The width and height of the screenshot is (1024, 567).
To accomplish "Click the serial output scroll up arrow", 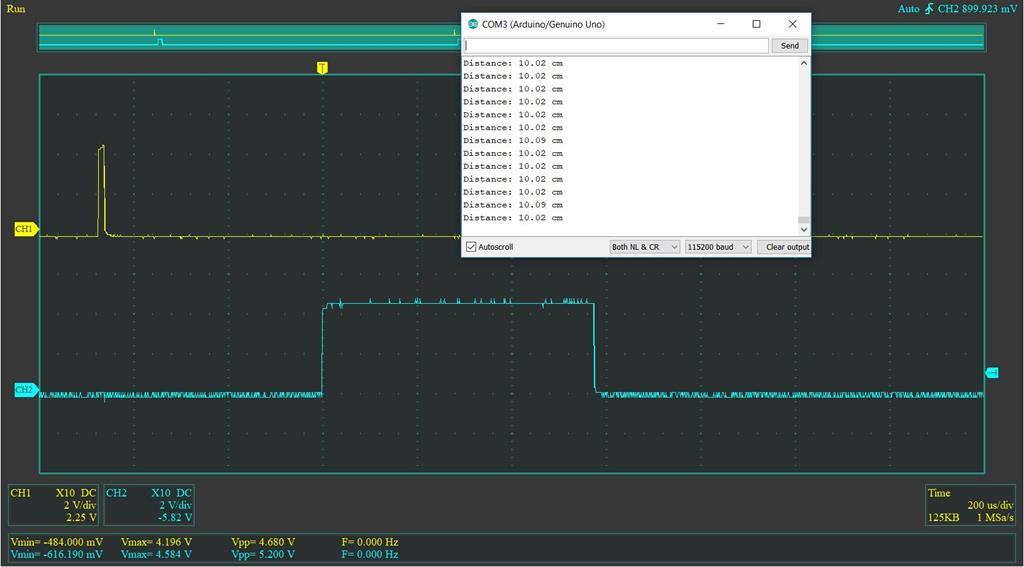I will pos(804,63).
